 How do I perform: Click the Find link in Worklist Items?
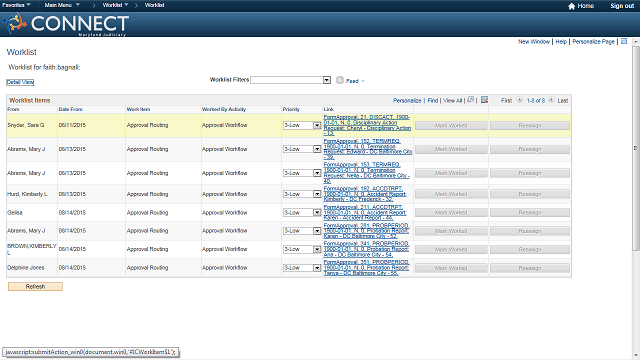(433, 100)
